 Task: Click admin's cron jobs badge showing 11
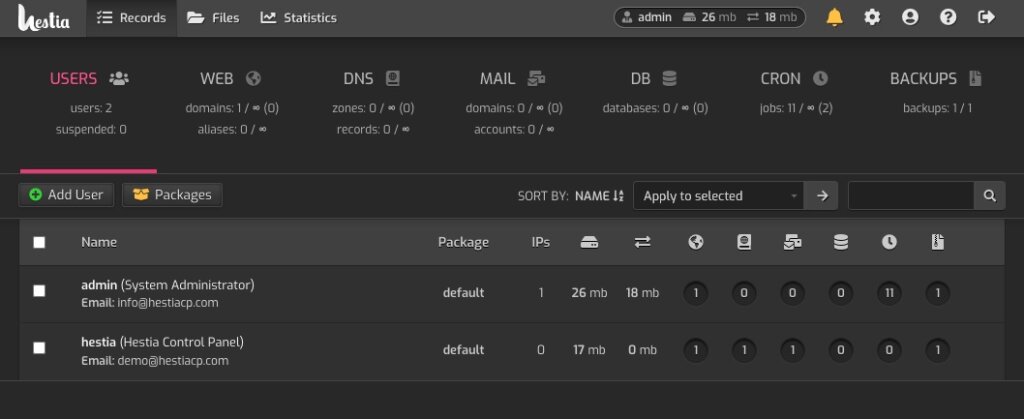[889, 293]
